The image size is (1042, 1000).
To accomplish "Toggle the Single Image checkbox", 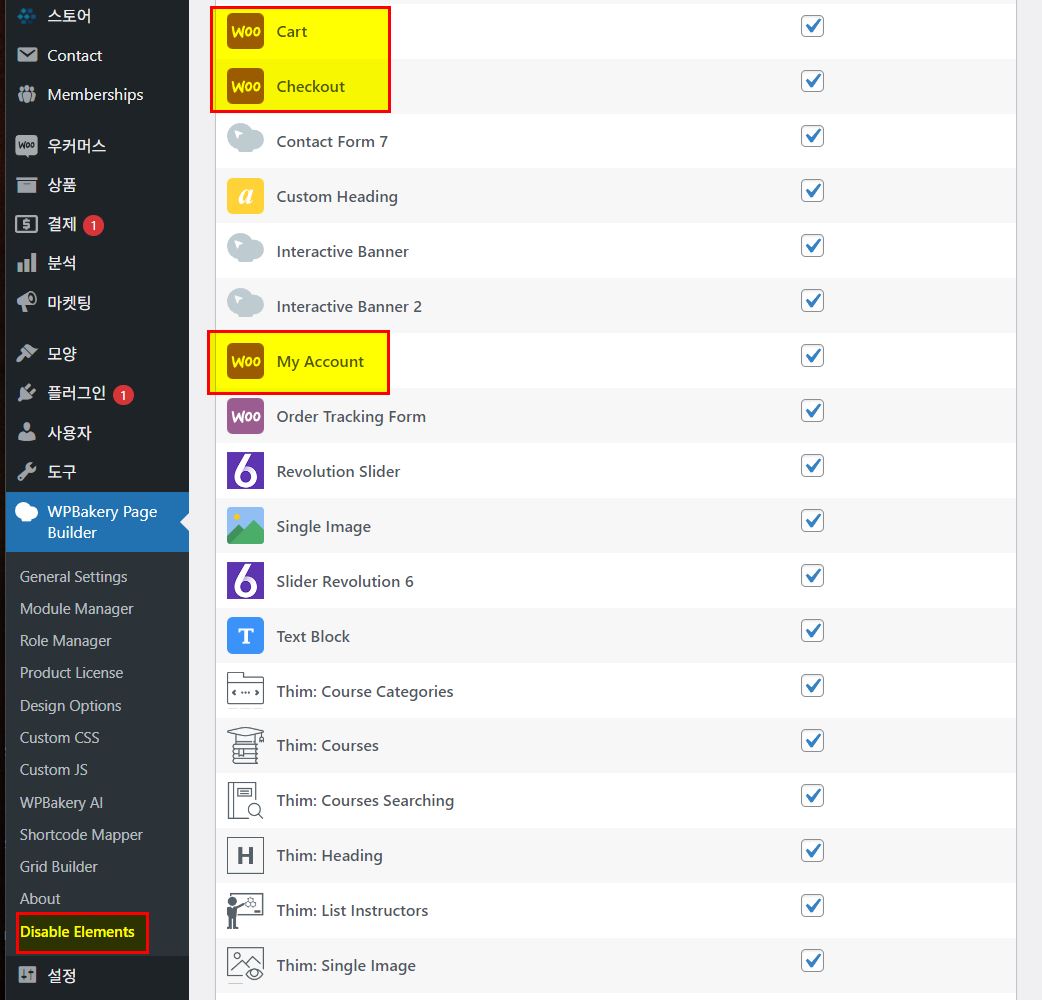I will click(x=812, y=520).
